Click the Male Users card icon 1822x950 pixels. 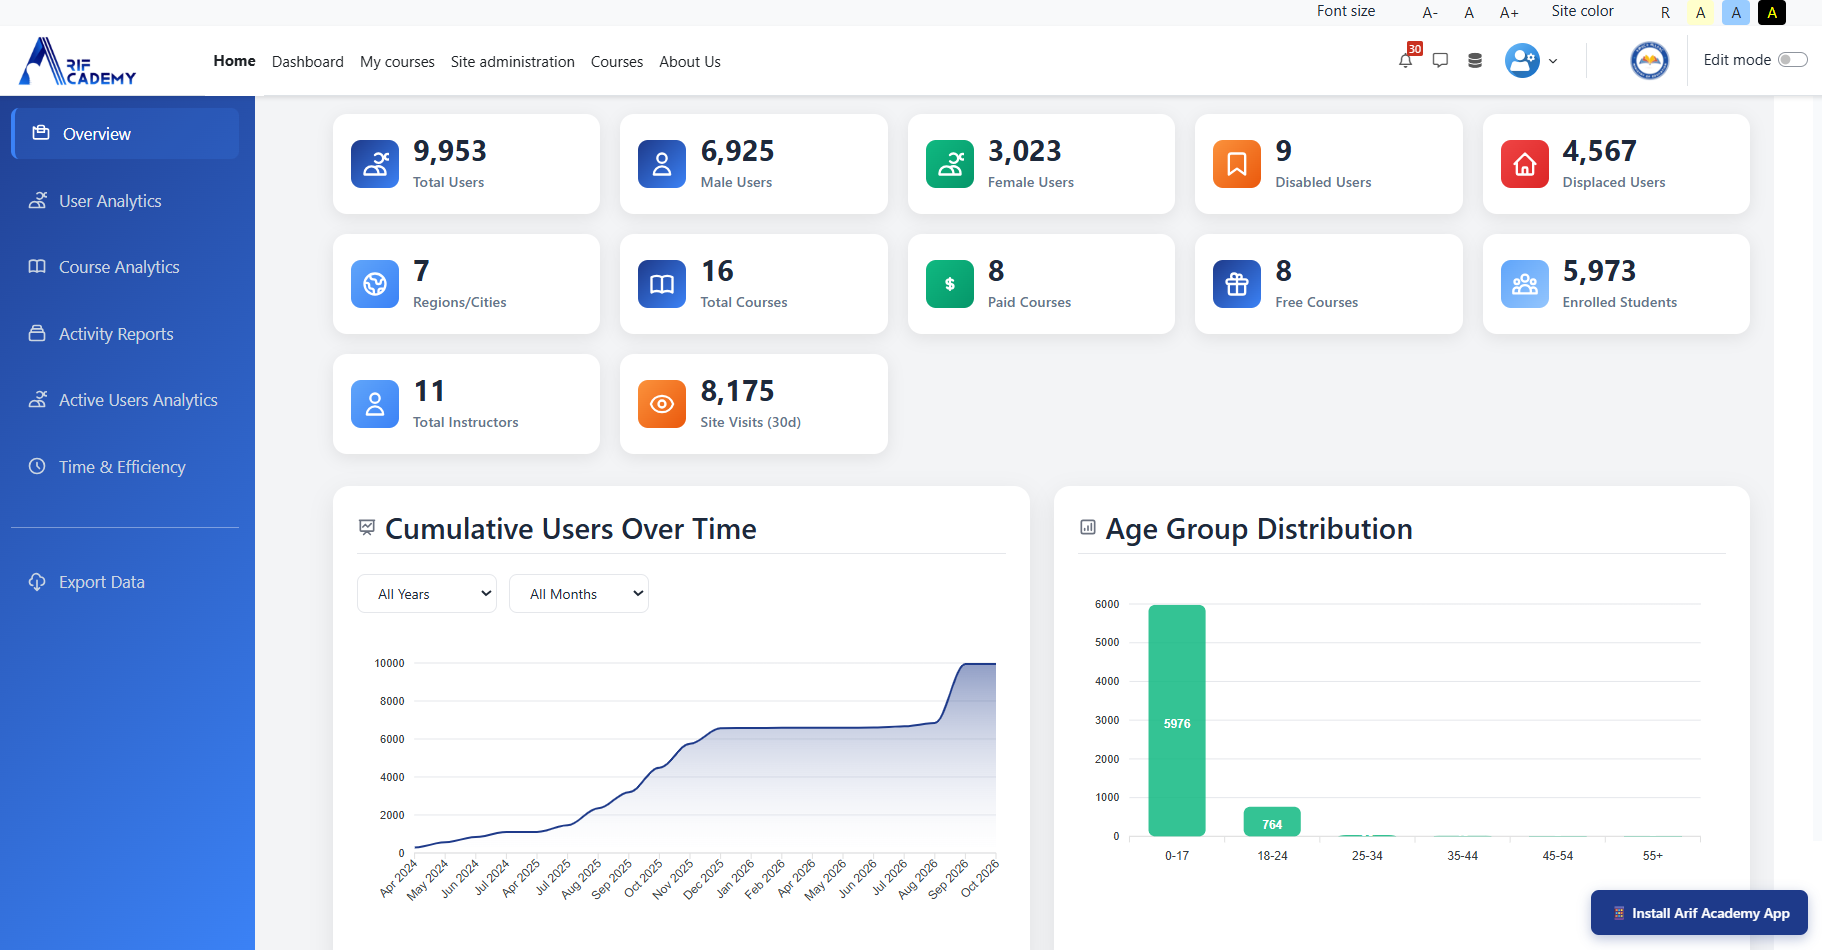click(x=662, y=164)
